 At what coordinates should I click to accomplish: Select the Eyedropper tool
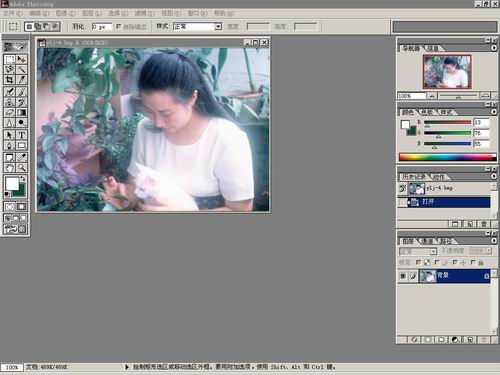(21, 157)
